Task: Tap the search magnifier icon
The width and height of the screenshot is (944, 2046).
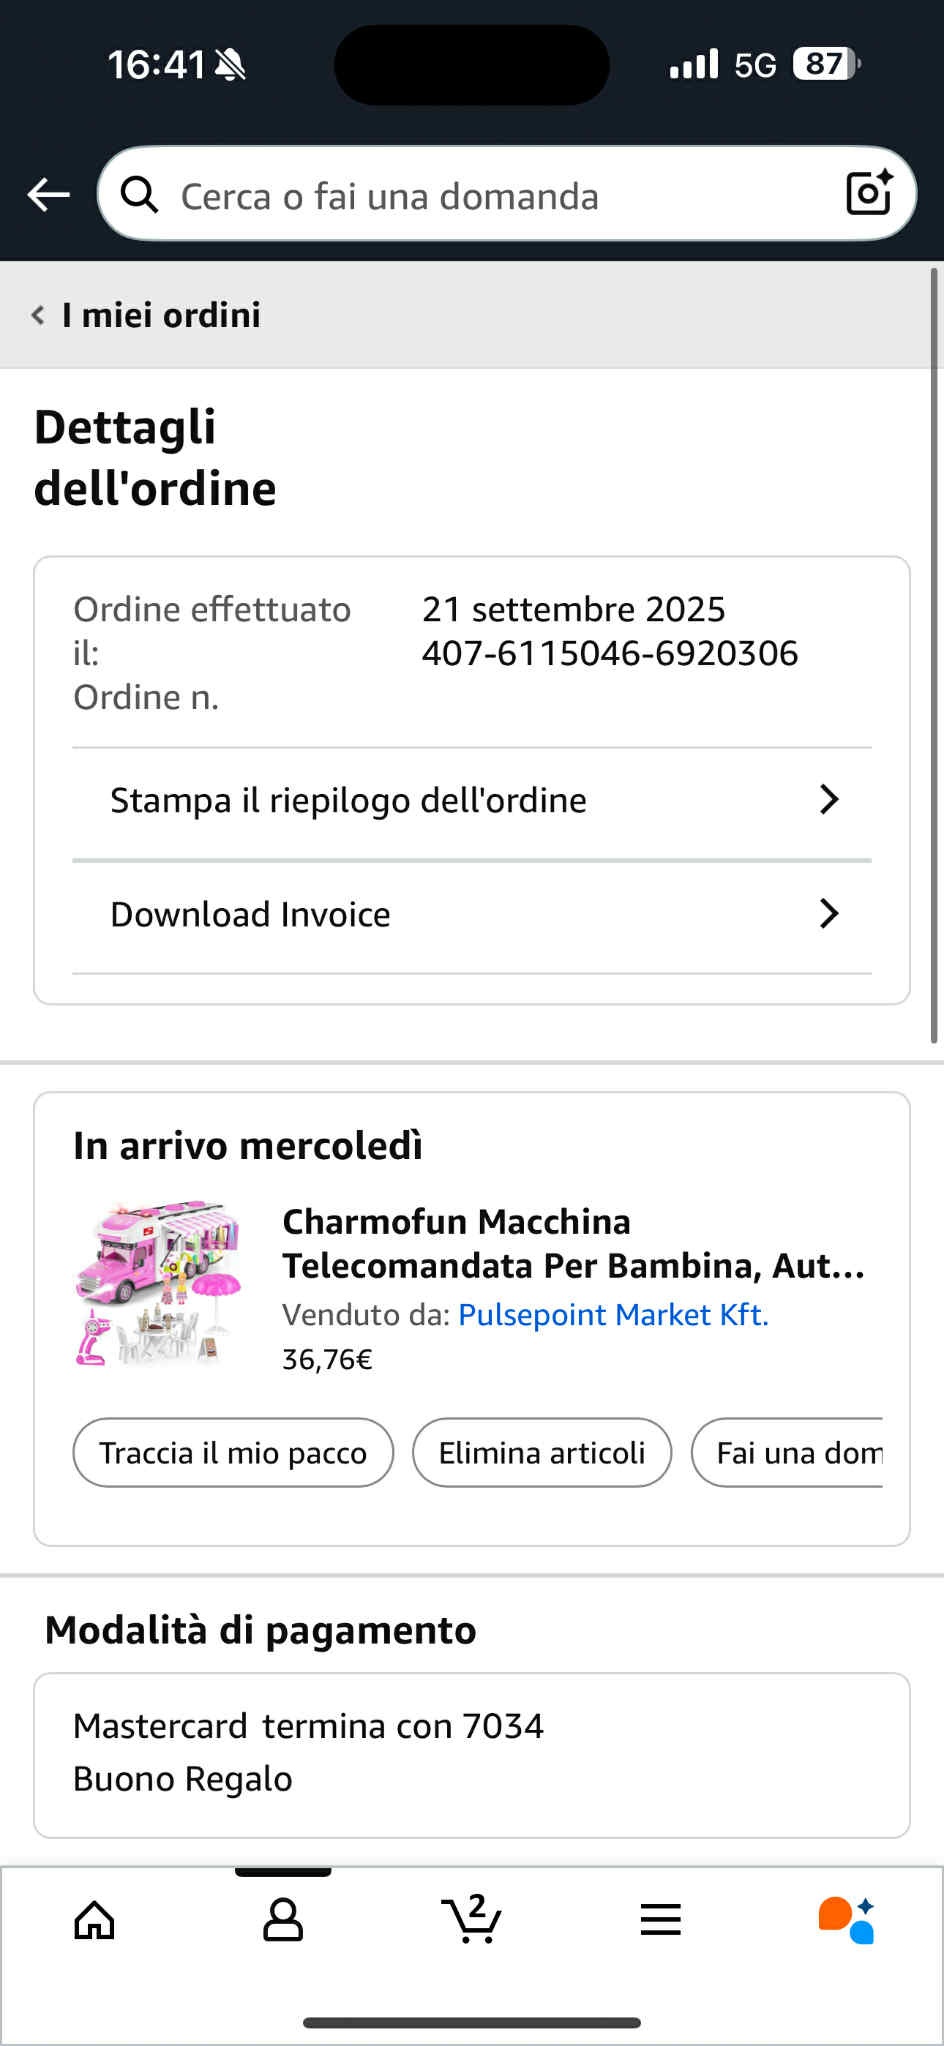Action: 140,195
